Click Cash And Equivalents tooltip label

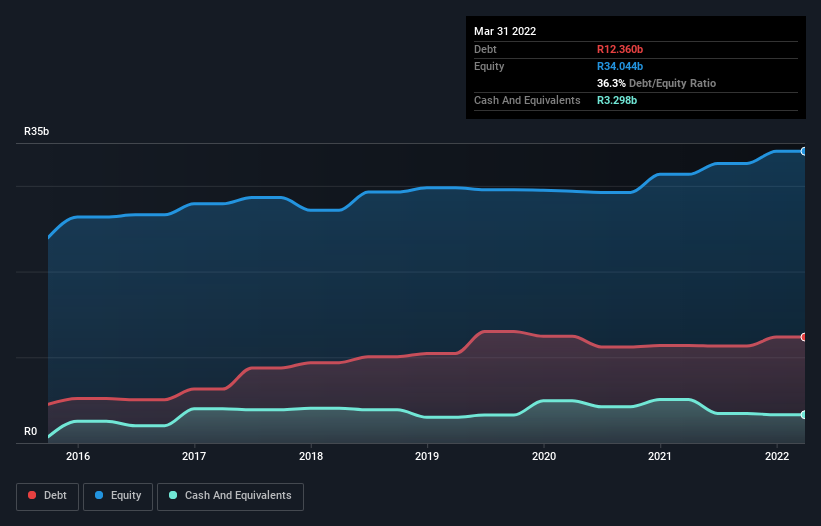point(527,100)
